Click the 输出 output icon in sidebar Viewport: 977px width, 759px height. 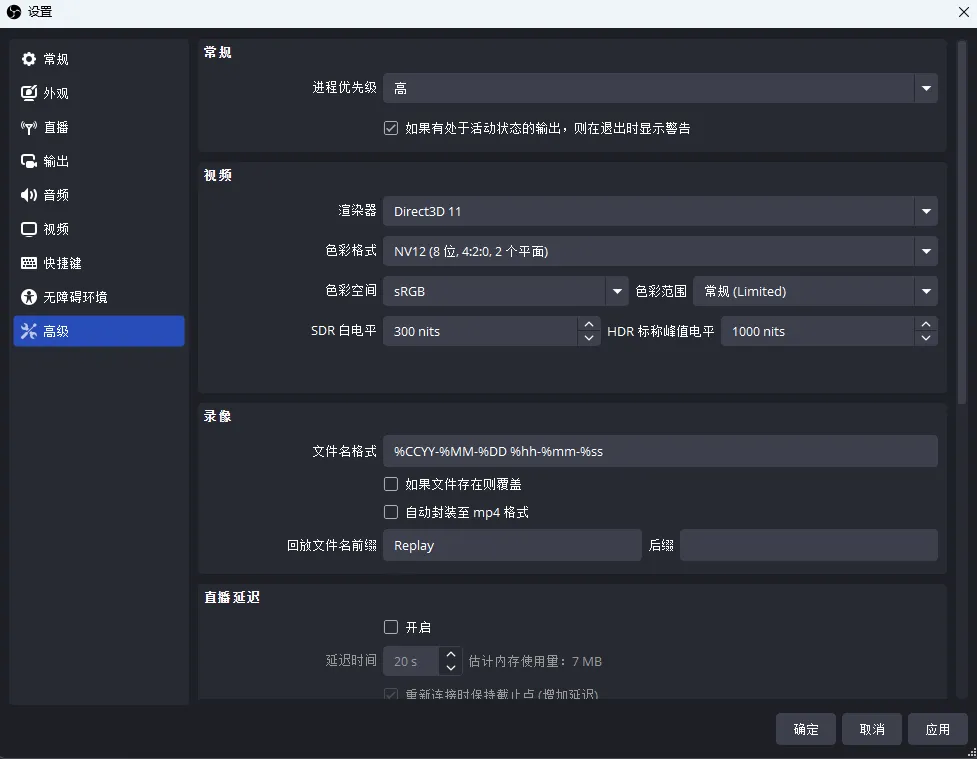[29, 161]
